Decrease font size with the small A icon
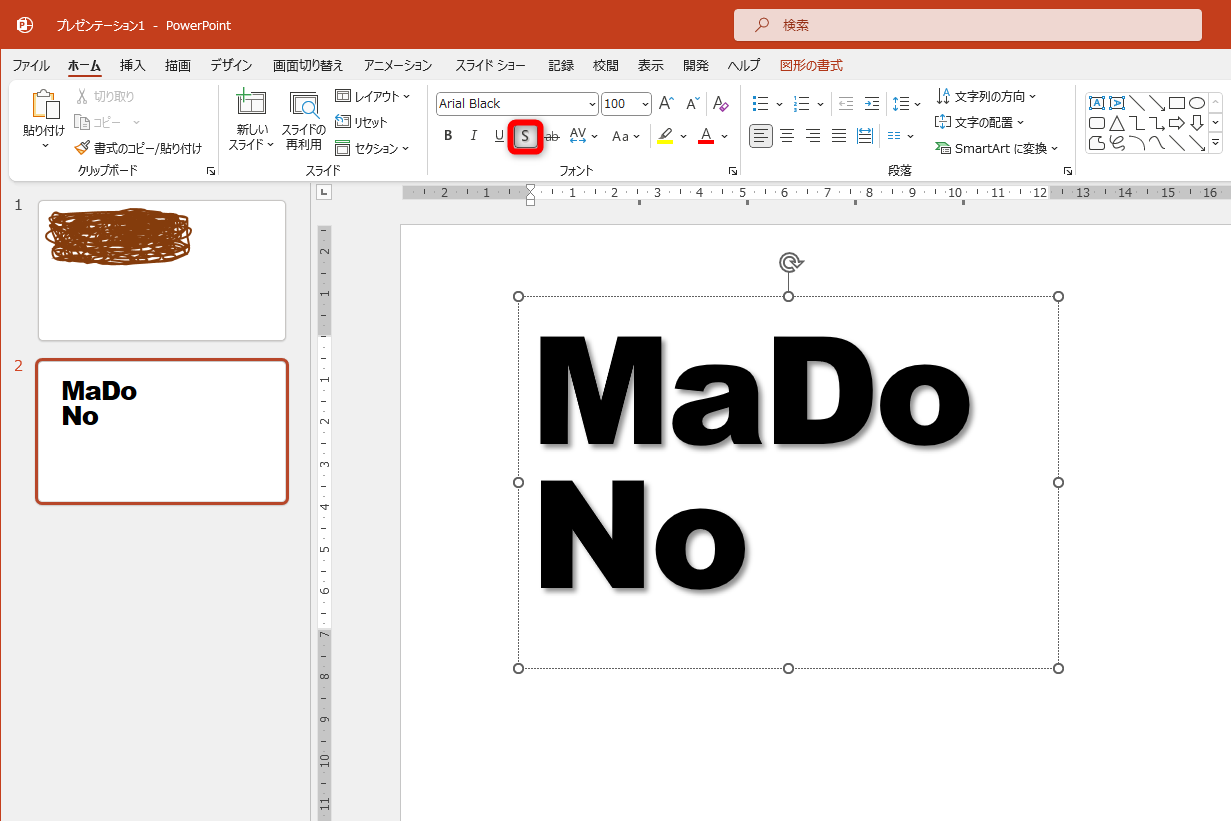Viewport: 1231px width, 821px height. tap(692, 104)
